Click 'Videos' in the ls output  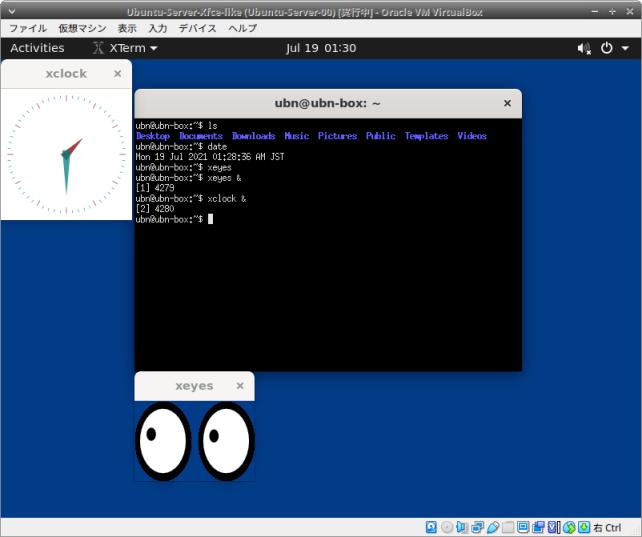(472, 136)
